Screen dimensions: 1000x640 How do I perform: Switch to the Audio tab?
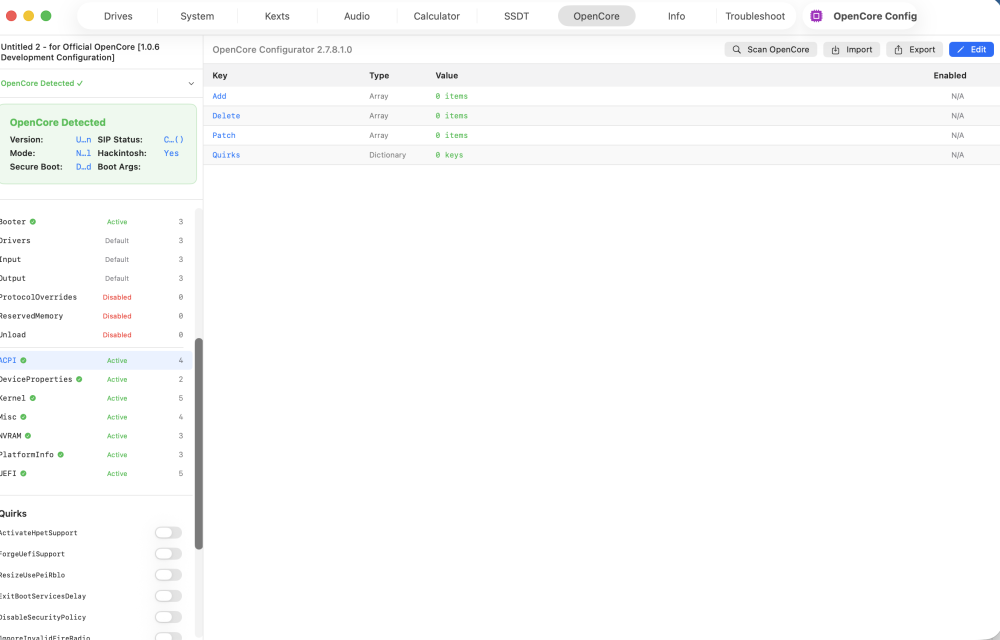coord(357,16)
